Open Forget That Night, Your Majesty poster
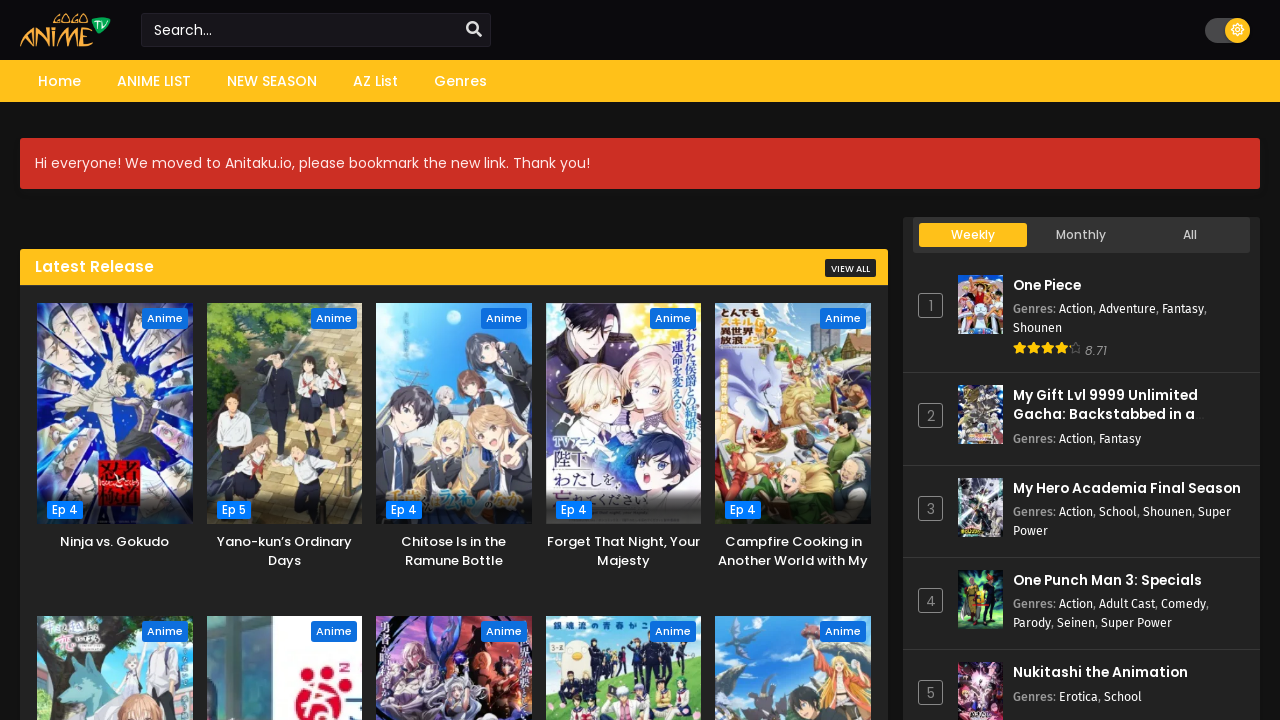 623,413
